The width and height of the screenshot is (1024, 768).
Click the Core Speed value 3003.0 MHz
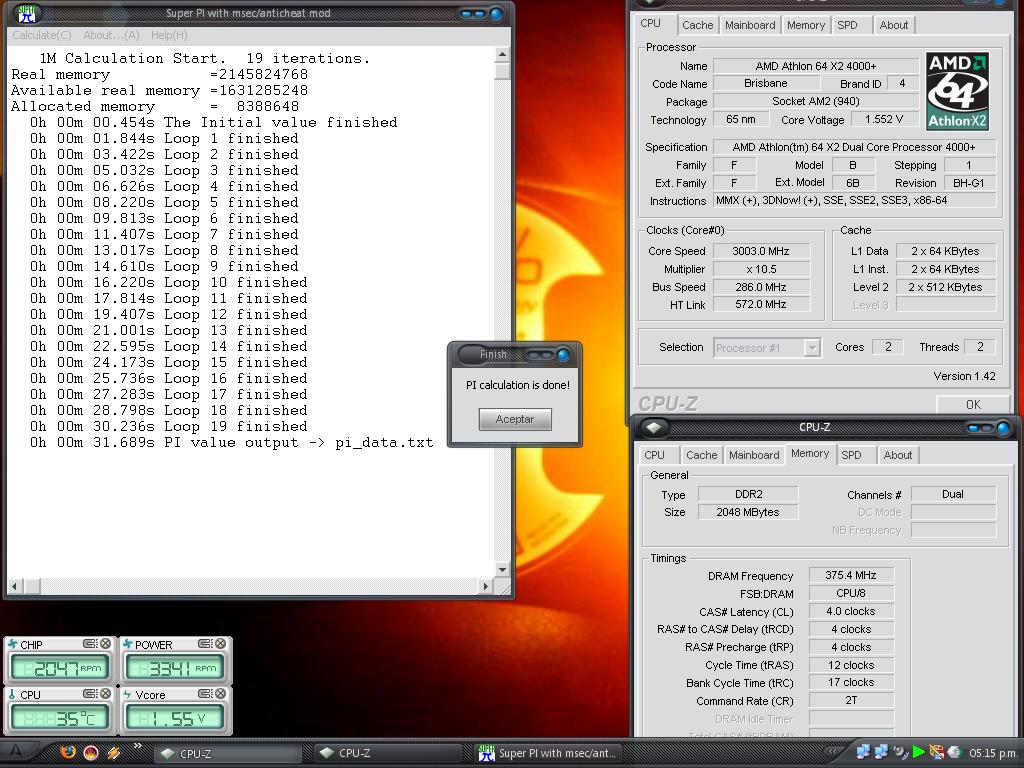click(x=761, y=251)
